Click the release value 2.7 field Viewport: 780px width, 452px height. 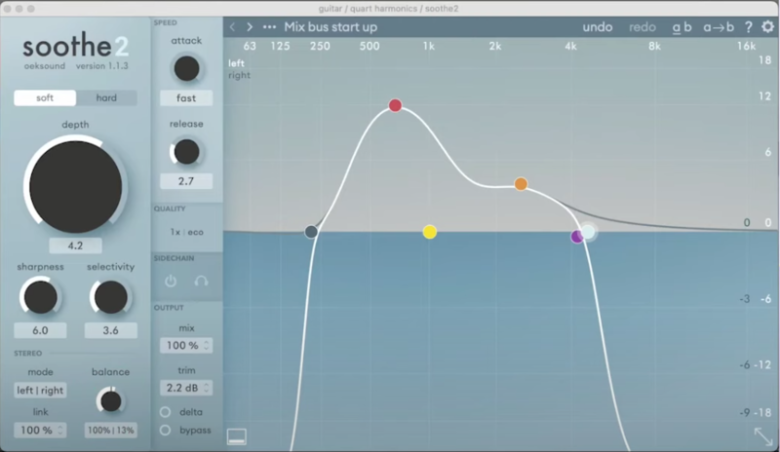coord(186,181)
